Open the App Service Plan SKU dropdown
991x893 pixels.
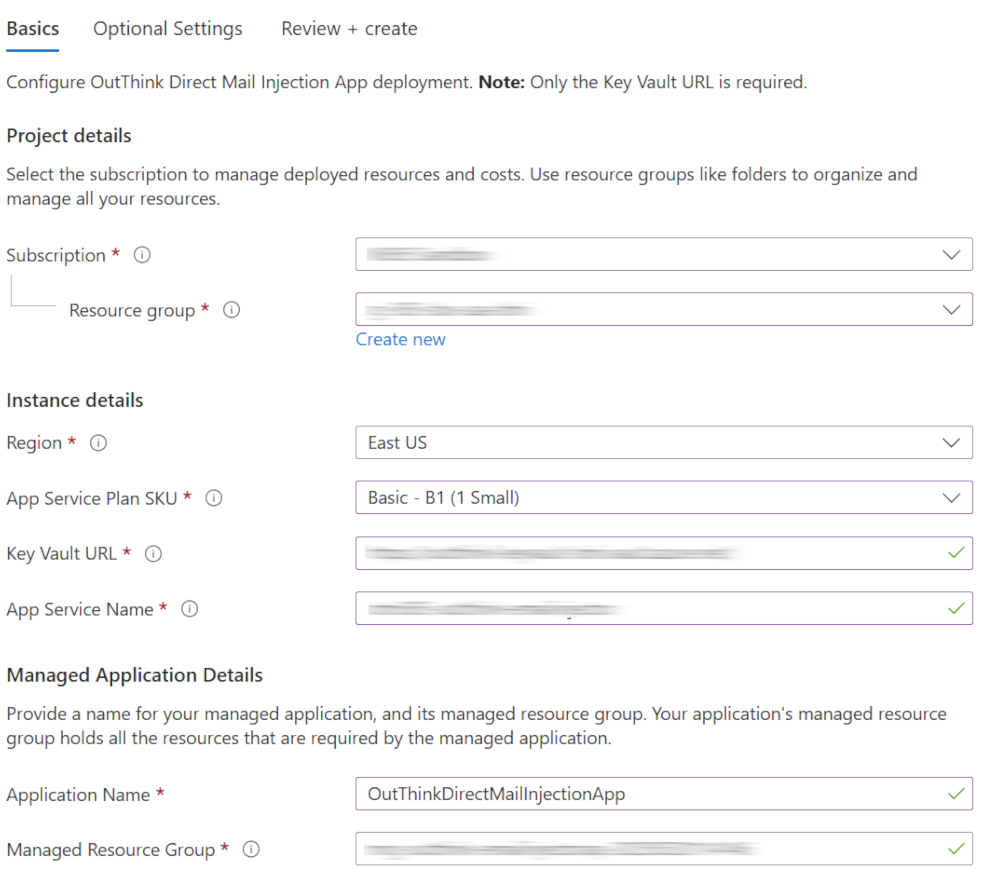pos(664,497)
